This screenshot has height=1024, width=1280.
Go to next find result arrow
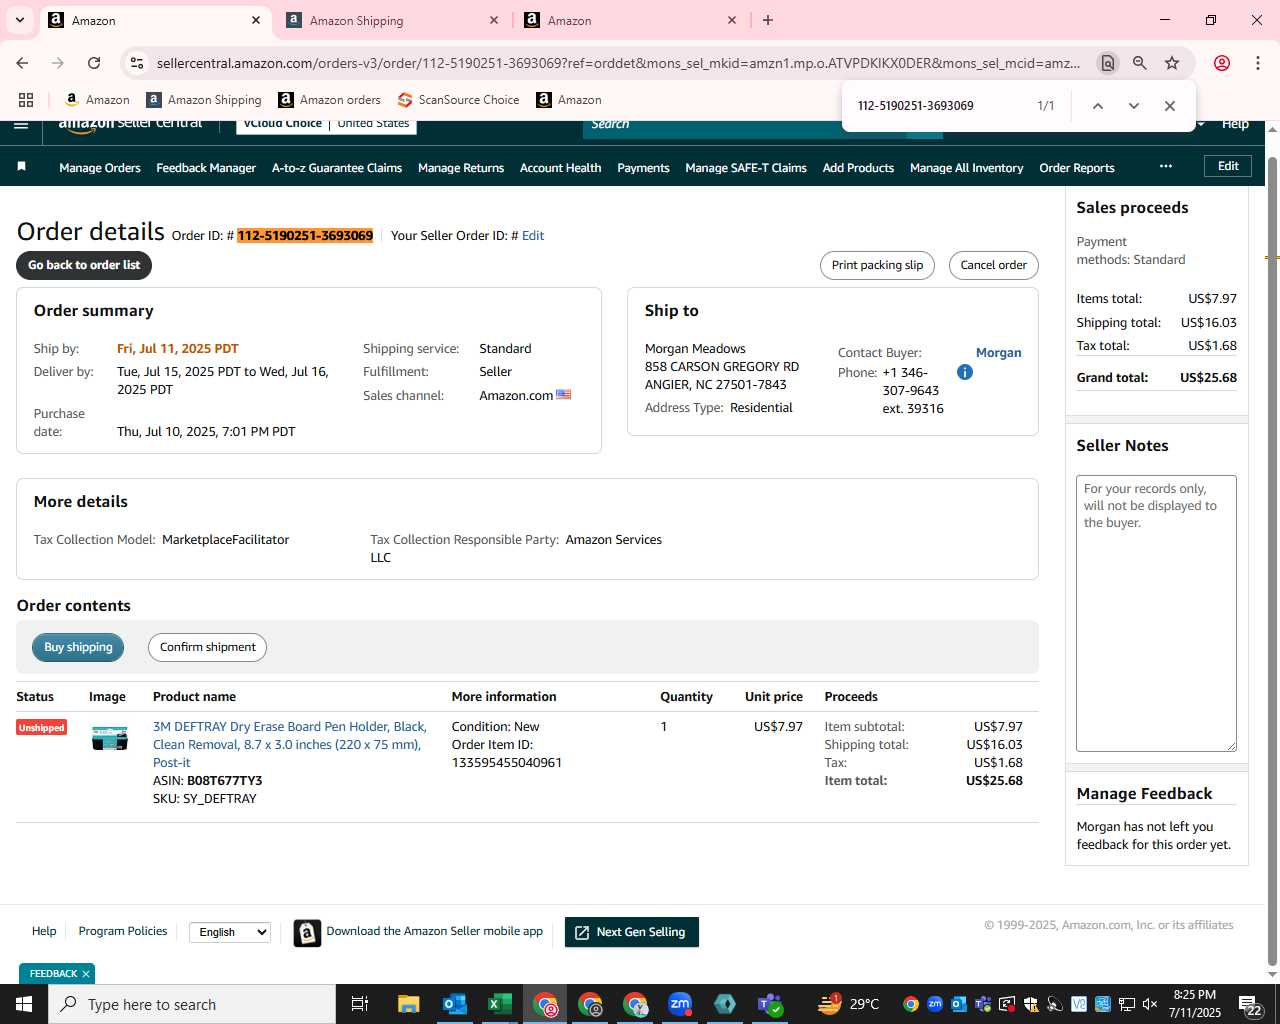click(1133, 106)
